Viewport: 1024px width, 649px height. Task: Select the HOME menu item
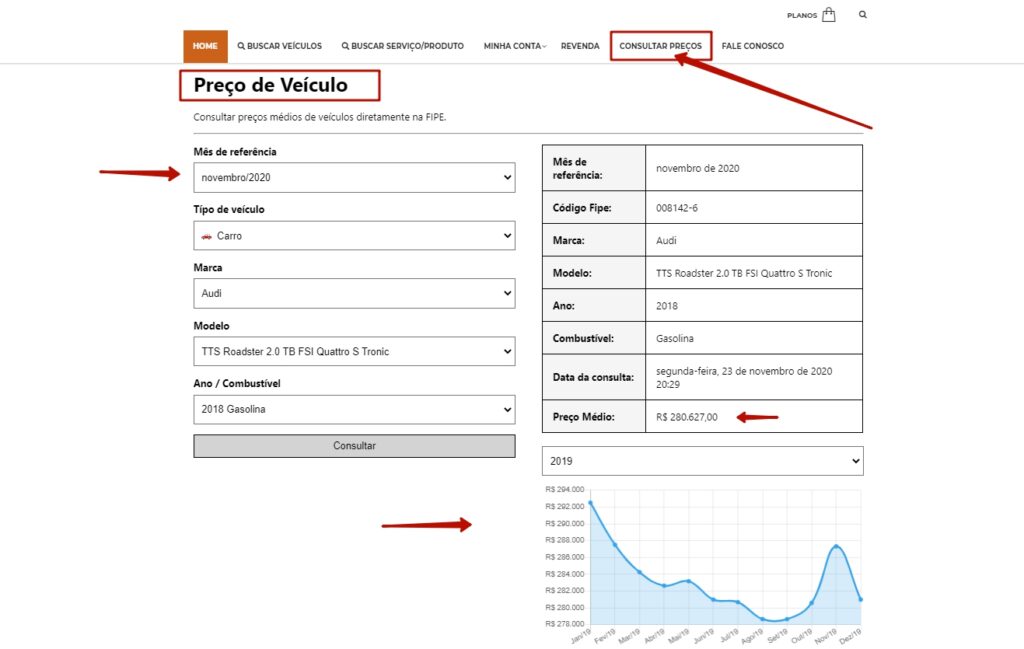(204, 45)
